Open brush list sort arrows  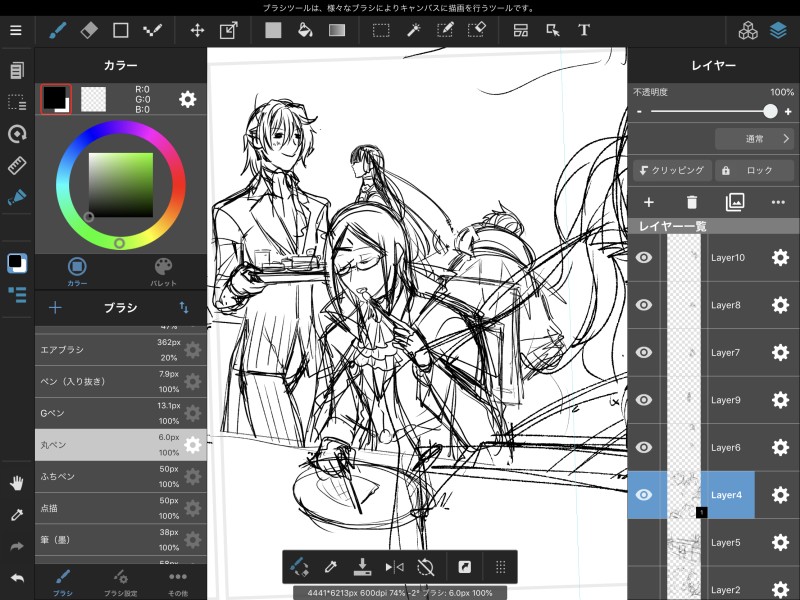tap(184, 307)
